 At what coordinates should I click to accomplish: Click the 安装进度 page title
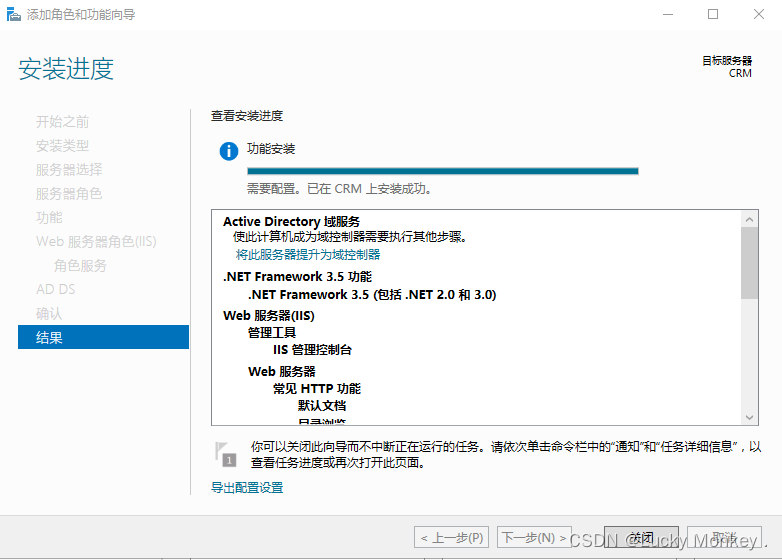pyautogui.click(x=66, y=68)
